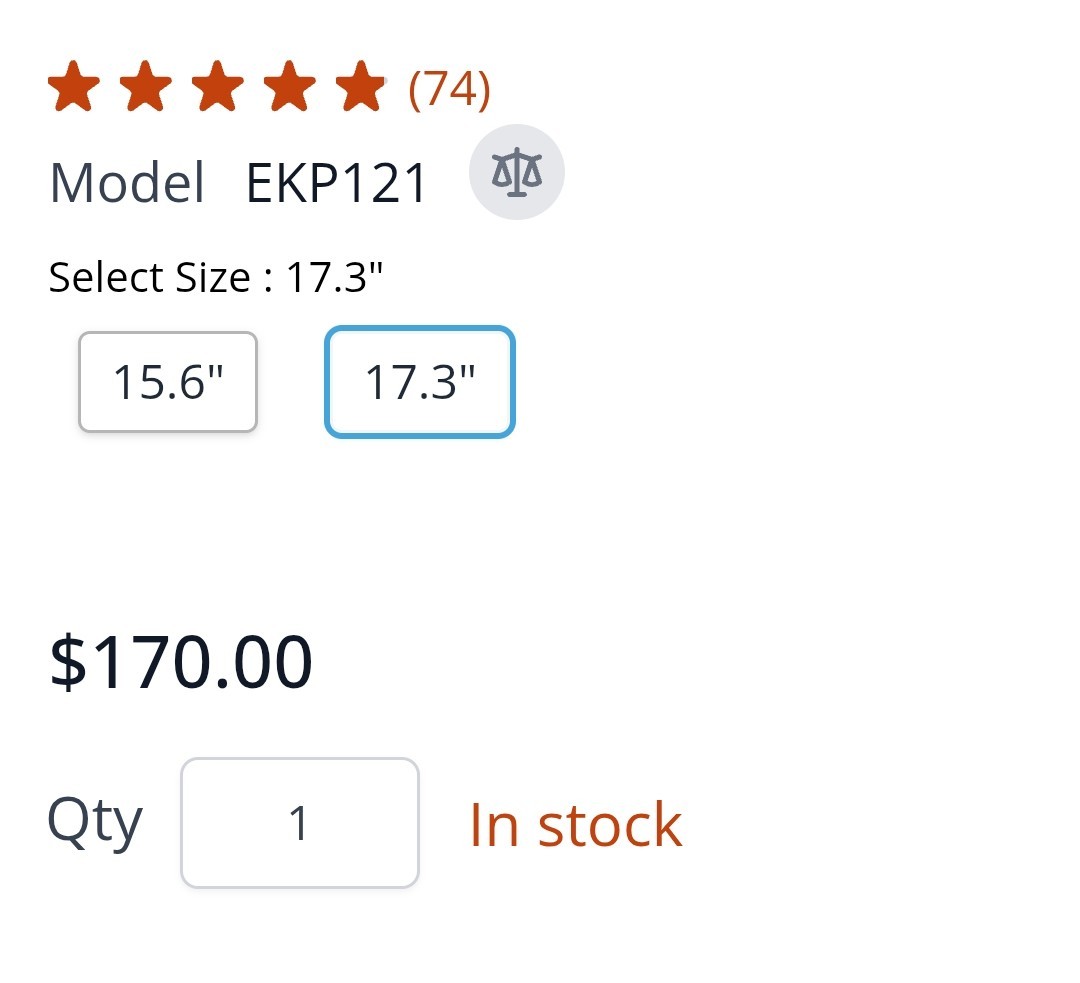Click the third rating star
Viewport: 1080px width, 983px height.
click(x=217, y=86)
